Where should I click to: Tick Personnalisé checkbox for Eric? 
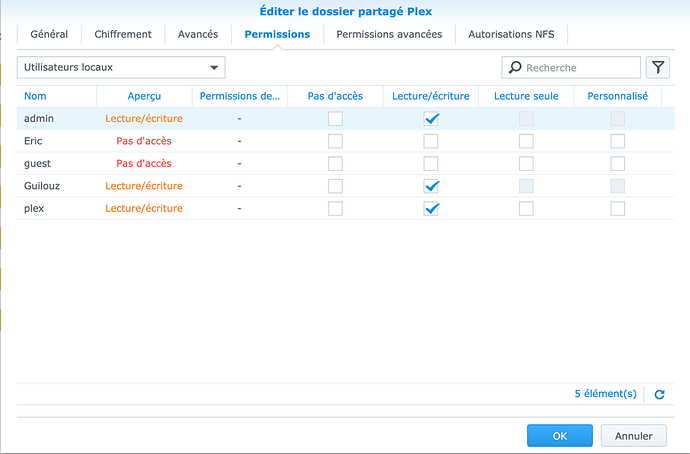tap(617, 141)
